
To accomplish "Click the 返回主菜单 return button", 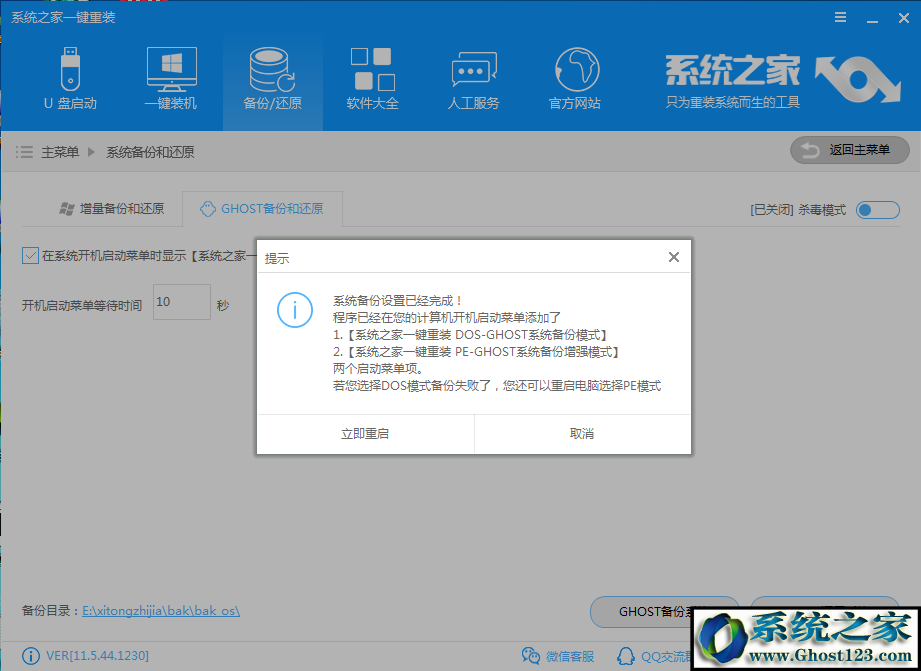I will (x=850, y=150).
